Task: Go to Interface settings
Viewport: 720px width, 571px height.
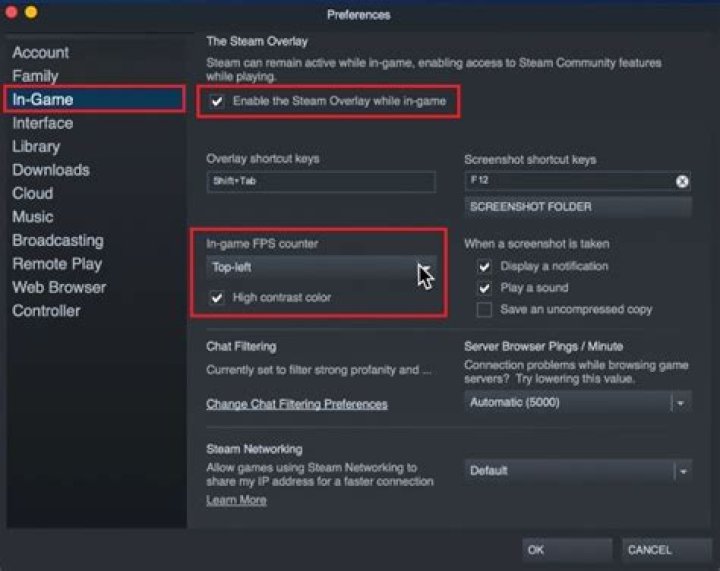Action: tap(43, 123)
